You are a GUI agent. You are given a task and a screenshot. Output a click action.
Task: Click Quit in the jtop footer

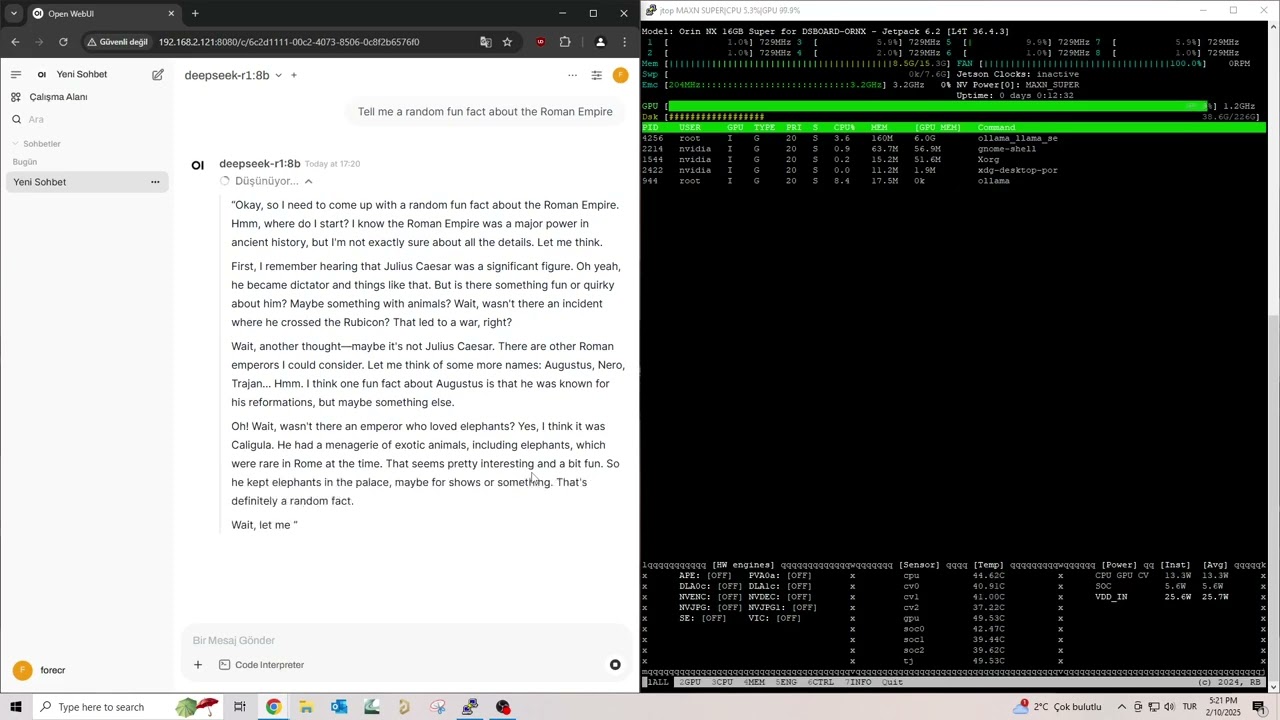tap(892, 682)
